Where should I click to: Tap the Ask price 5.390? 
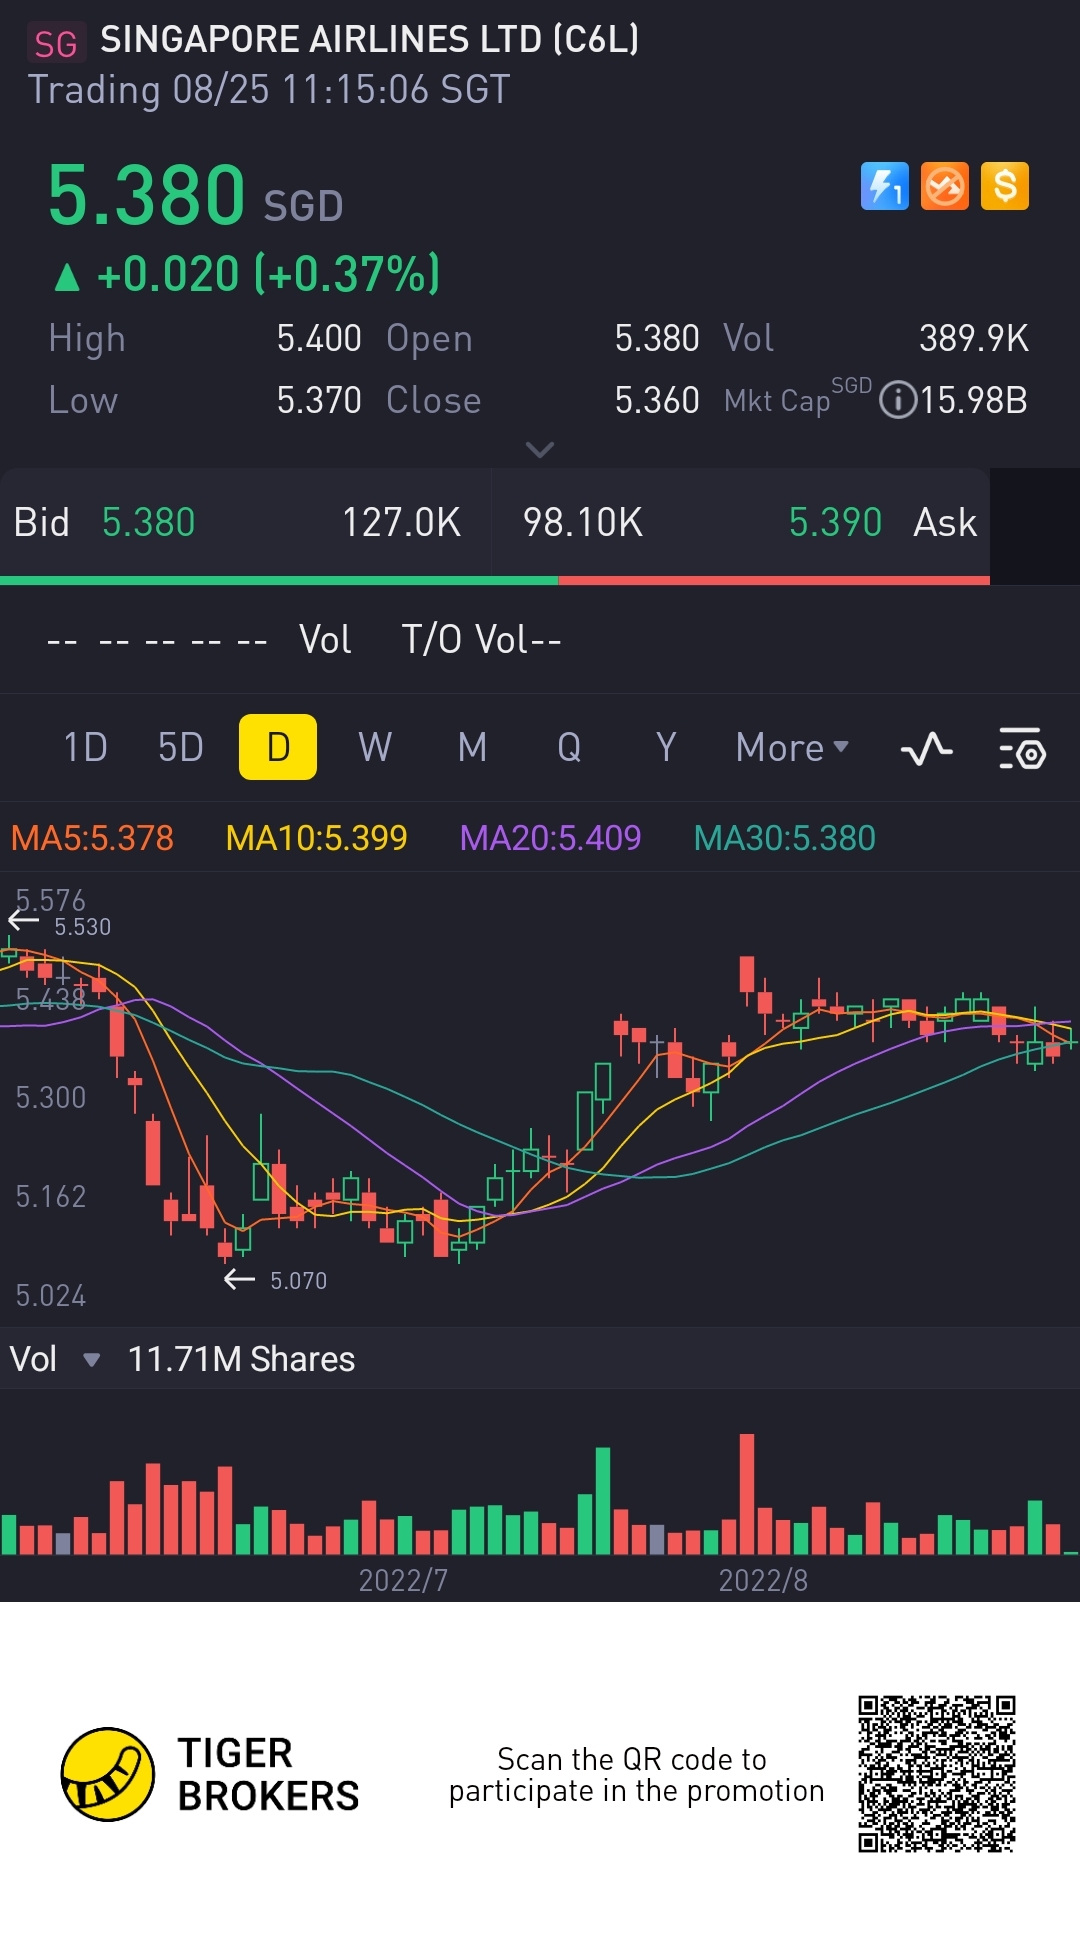click(835, 523)
